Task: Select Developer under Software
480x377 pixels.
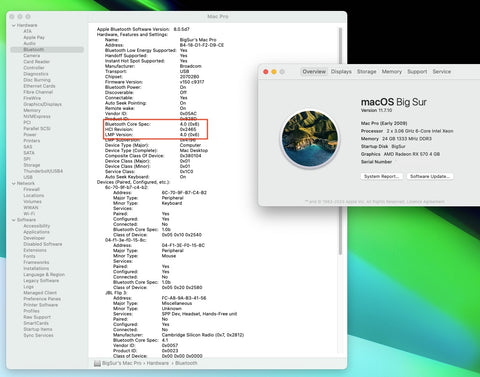Action: click(x=34, y=238)
